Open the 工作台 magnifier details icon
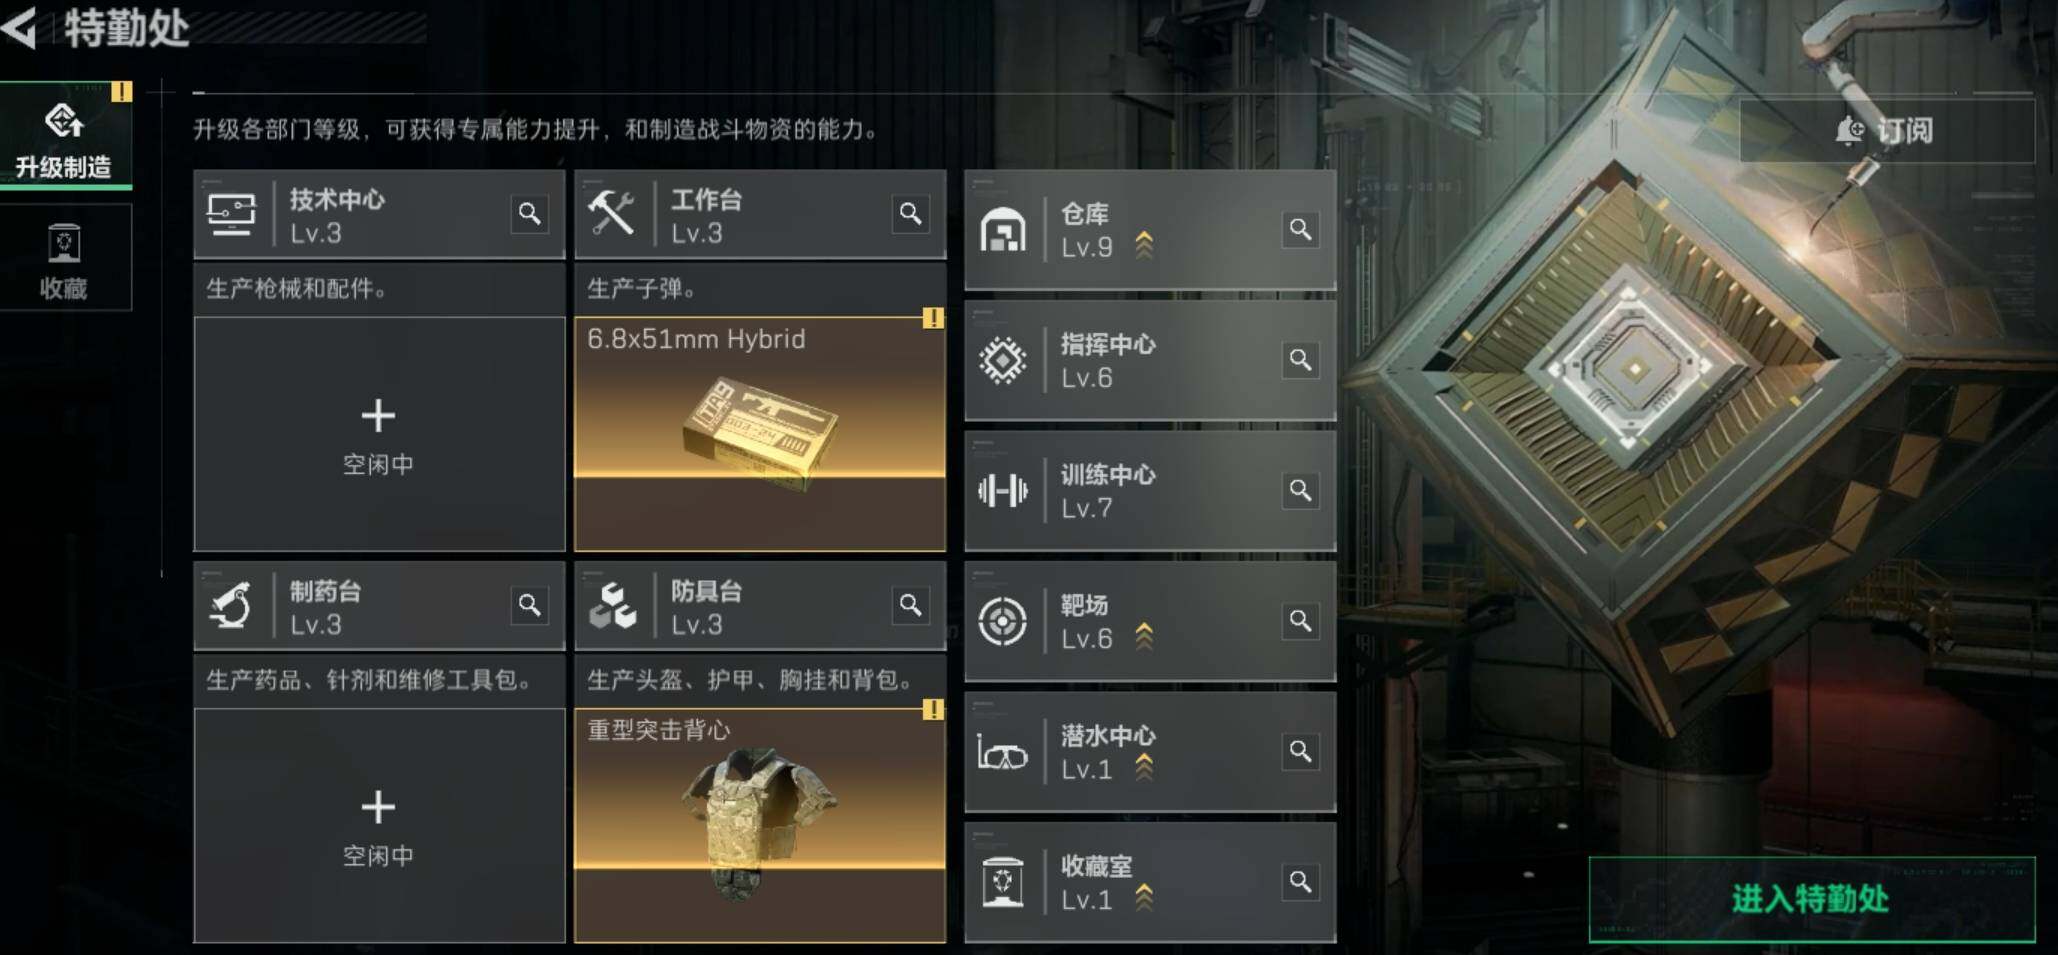This screenshot has width=2058, height=955. click(x=910, y=214)
